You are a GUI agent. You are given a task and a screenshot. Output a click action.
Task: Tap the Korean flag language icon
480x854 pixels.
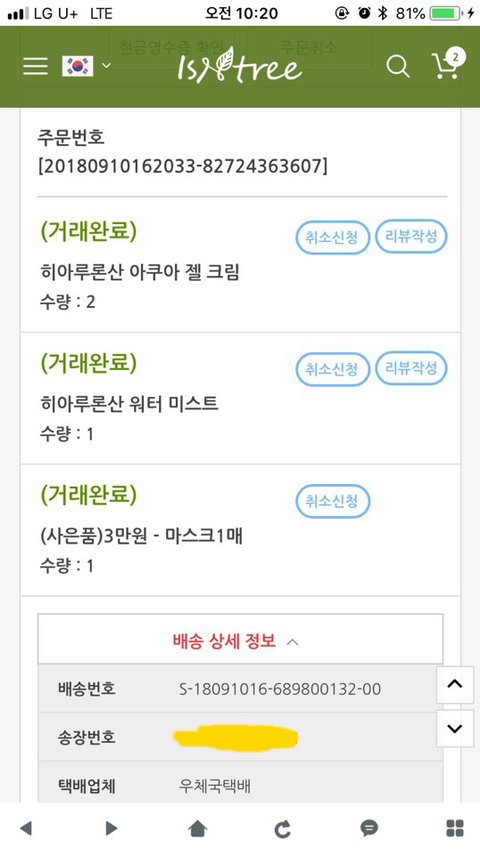pos(77,66)
